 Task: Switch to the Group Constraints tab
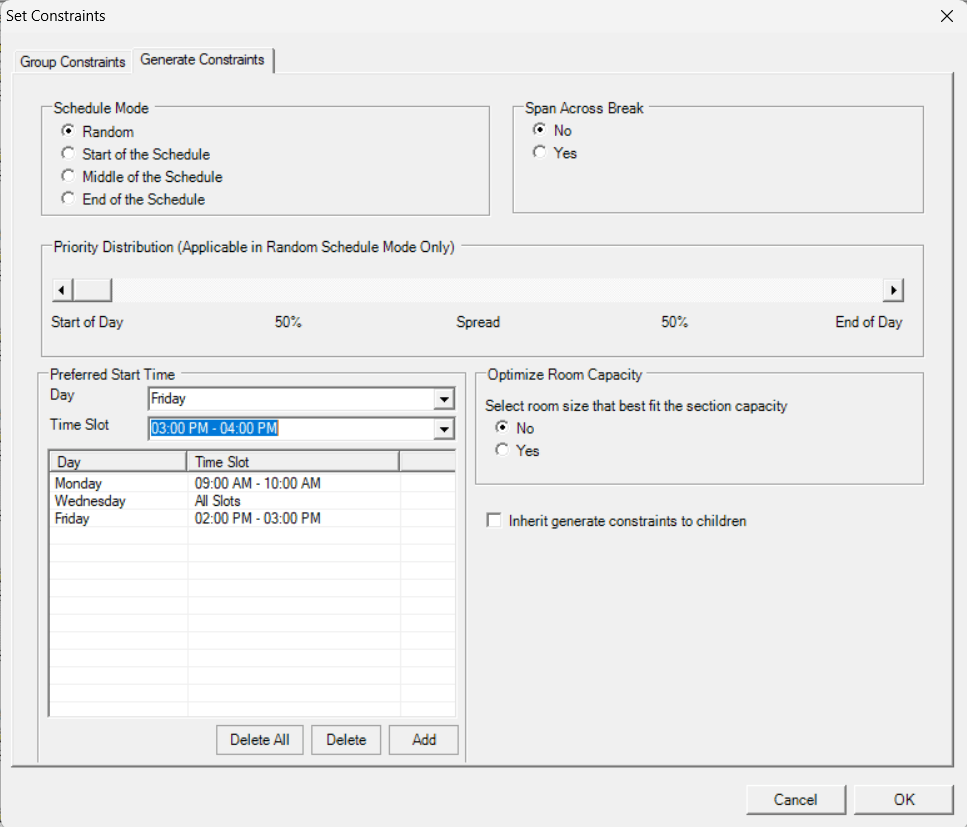tap(73, 62)
